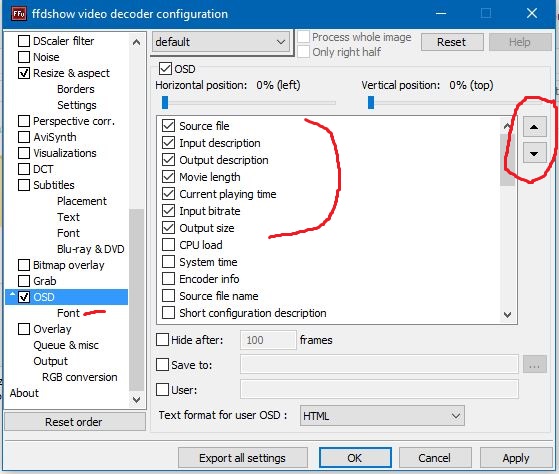Enable the Bitmap overlay checkbox

(x=24, y=265)
